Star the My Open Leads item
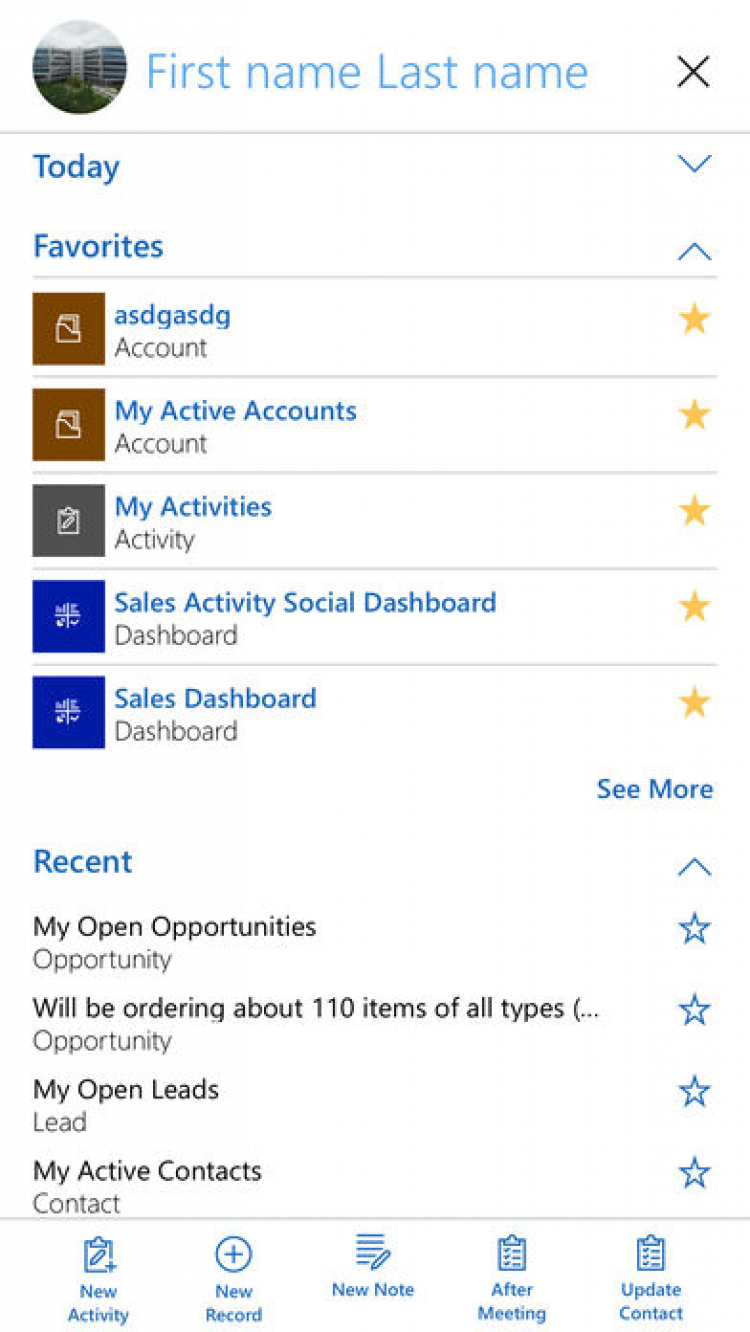 click(x=694, y=1091)
